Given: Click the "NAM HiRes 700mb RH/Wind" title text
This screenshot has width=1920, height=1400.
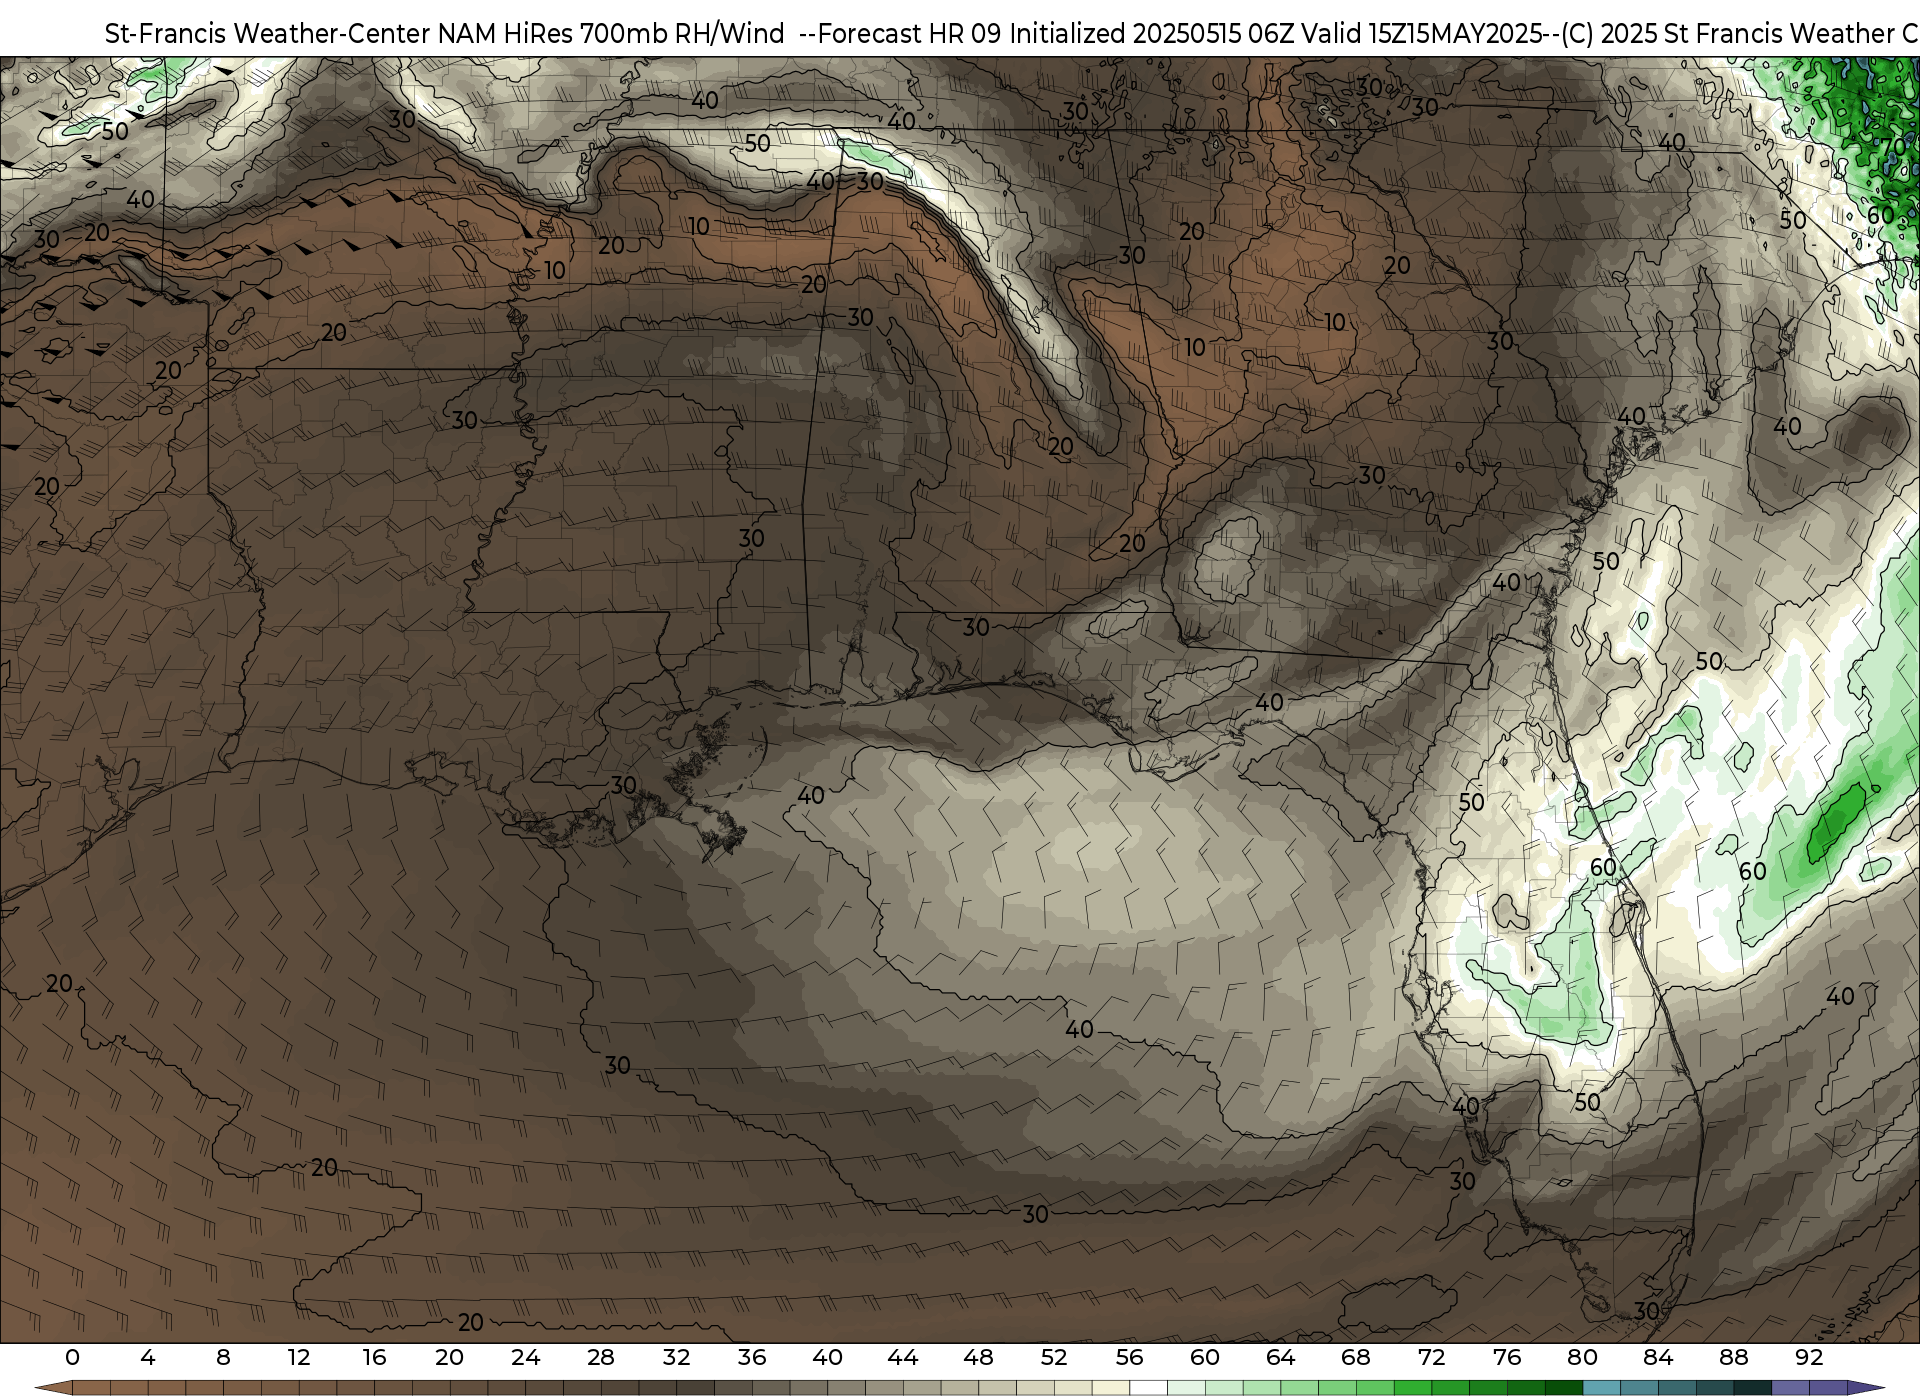Looking at the screenshot, I should pos(611,33).
